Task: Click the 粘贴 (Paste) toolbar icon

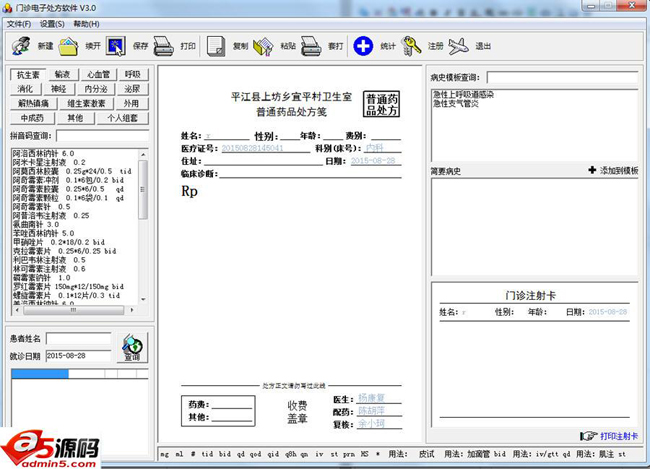Action: [264, 45]
